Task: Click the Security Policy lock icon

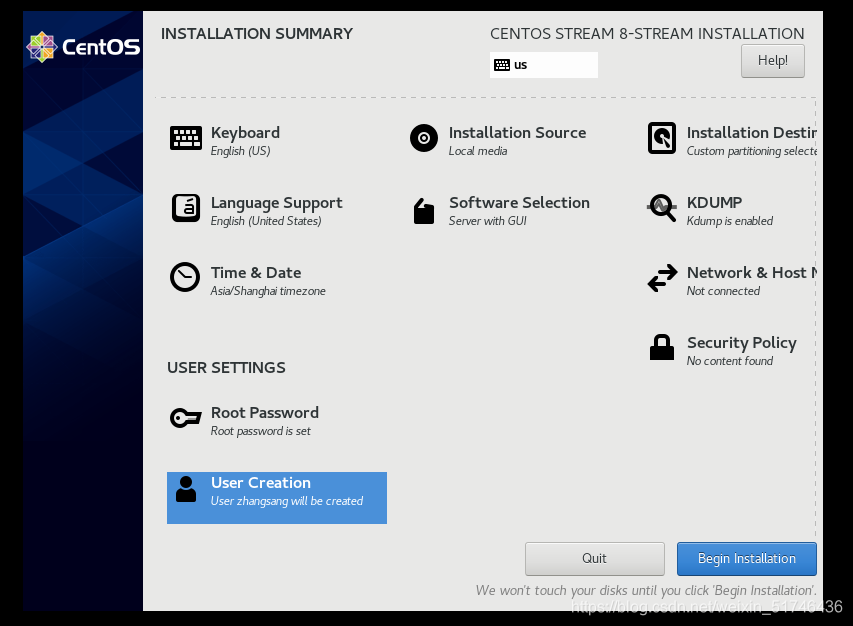Action: tap(662, 348)
